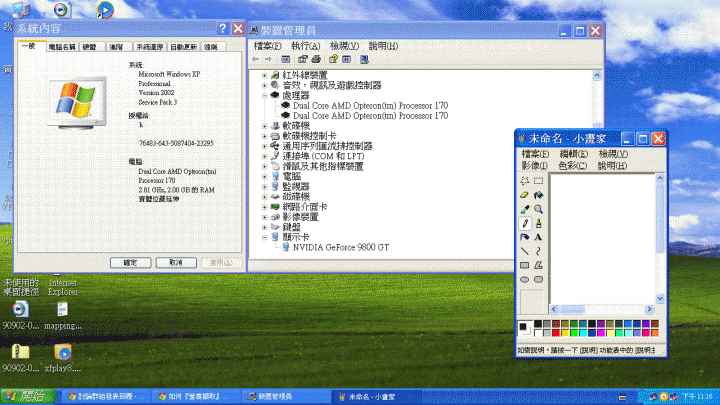The width and height of the screenshot is (720, 405).
Task: Pick the magenta swatch in Paint palette
Action: (x=601, y=333)
